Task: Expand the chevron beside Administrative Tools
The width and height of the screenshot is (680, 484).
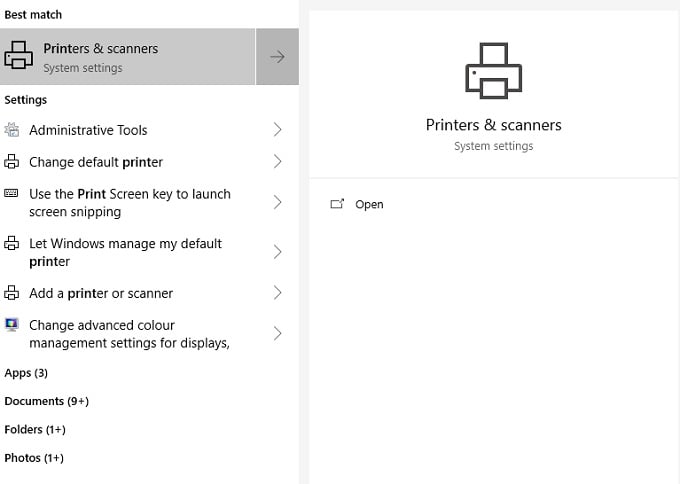Action: click(277, 130)
